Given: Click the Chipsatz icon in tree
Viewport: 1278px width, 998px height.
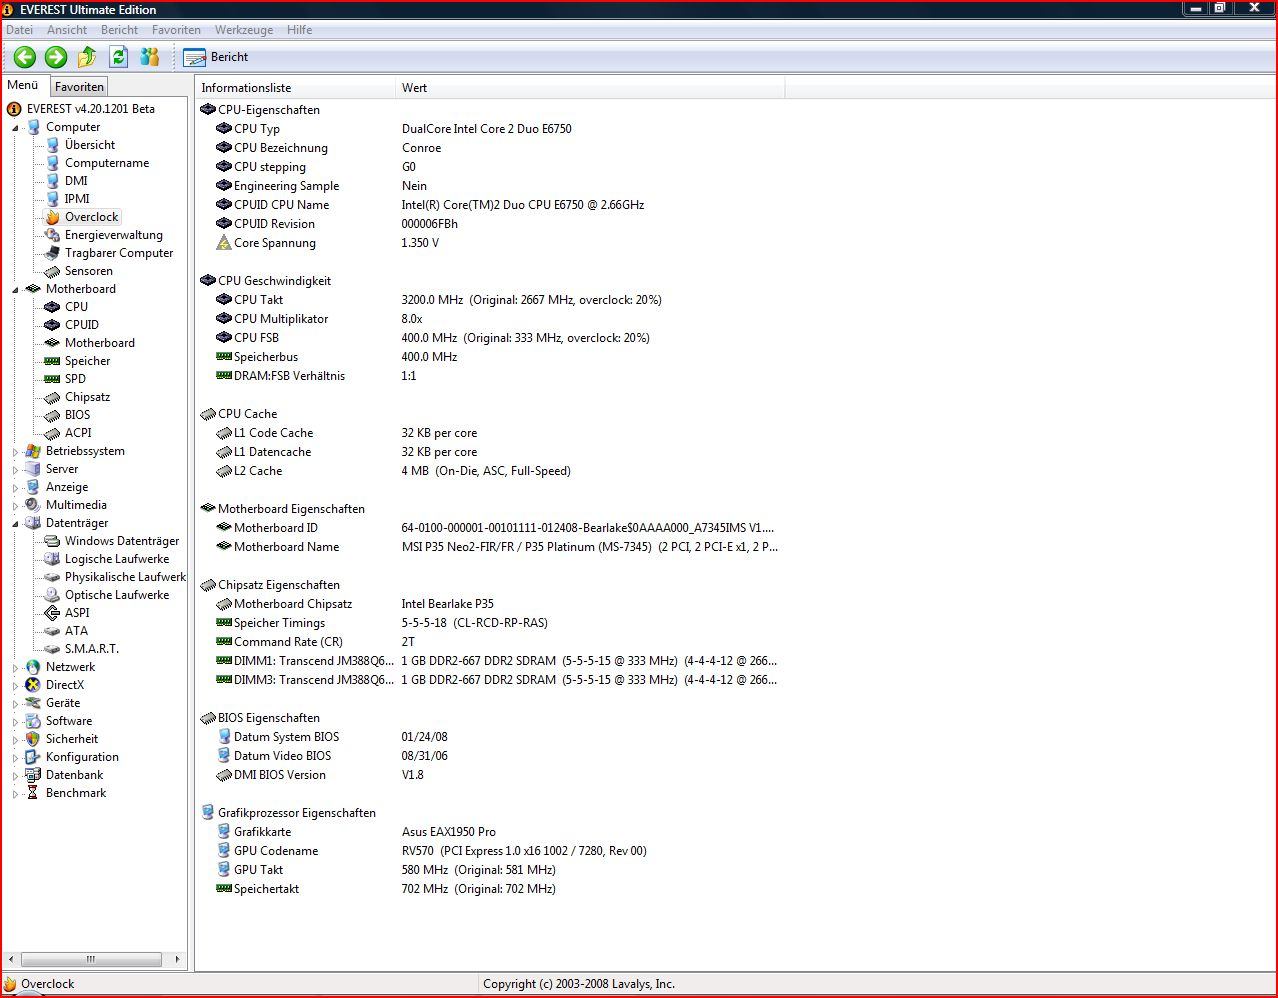Looking at the screenshot, I should [53, 397].
